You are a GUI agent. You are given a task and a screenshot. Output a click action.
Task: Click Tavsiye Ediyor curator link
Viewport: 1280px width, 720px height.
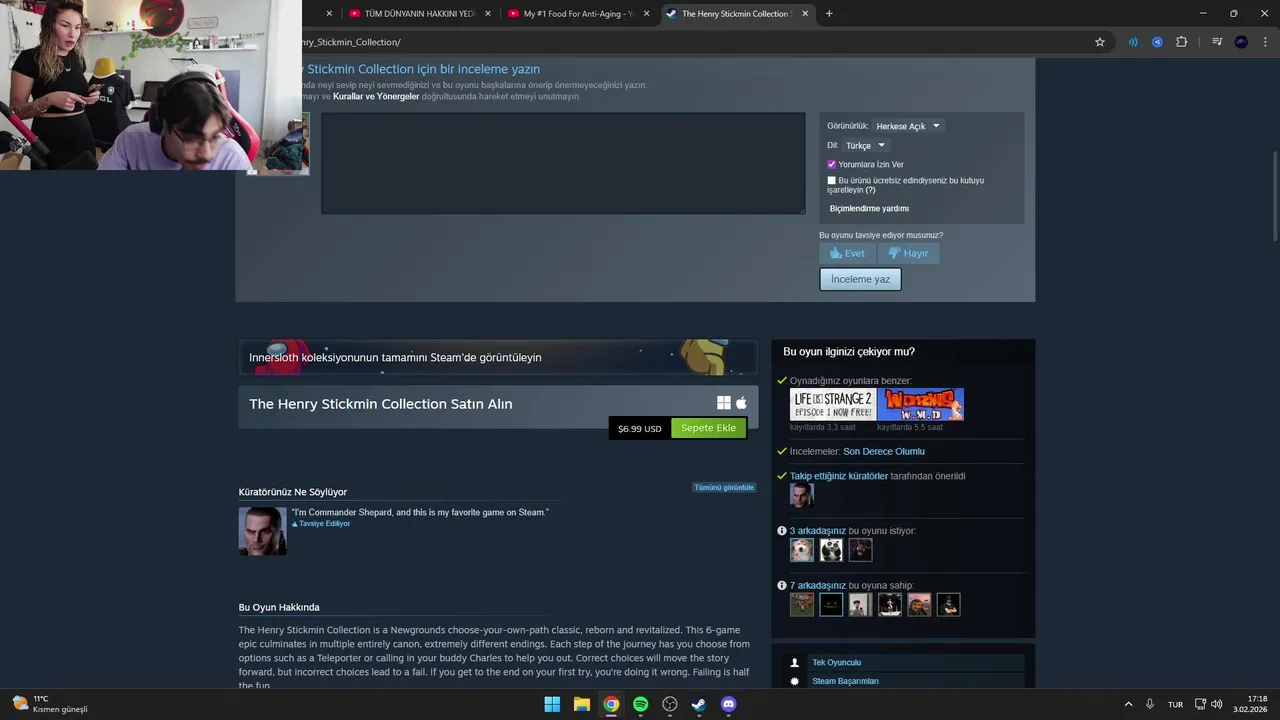321,524
